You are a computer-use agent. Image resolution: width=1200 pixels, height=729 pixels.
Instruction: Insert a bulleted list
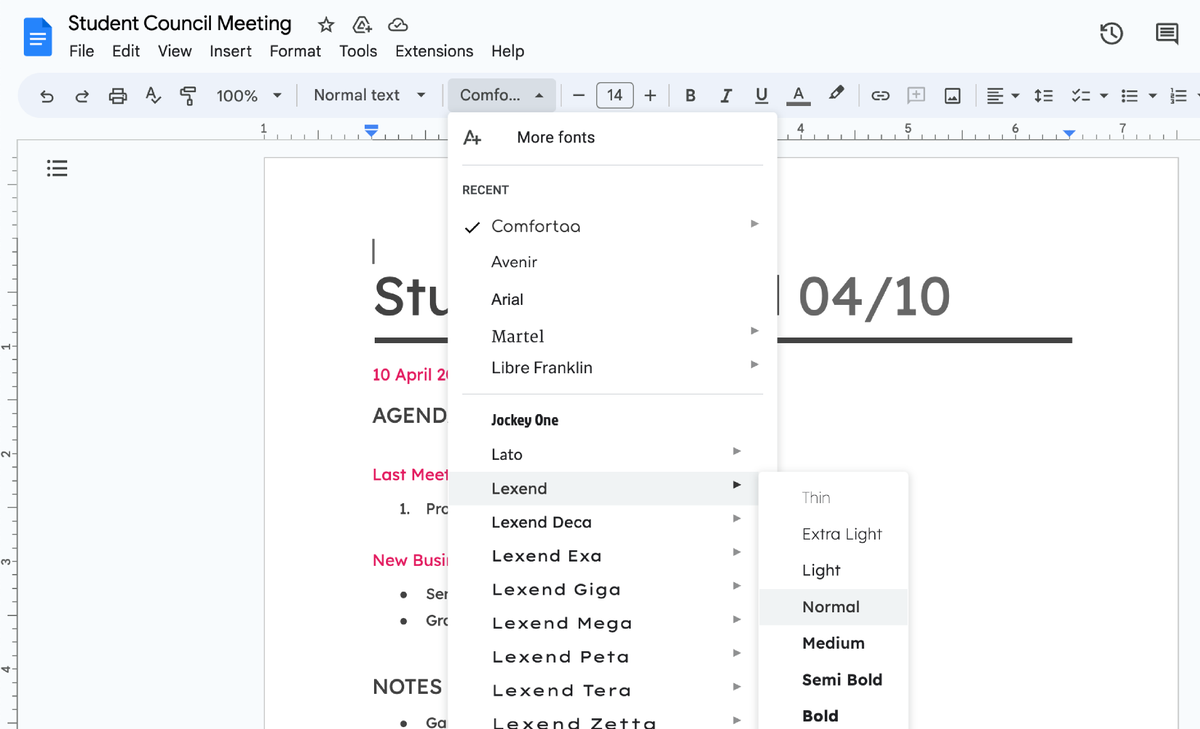1130,96
